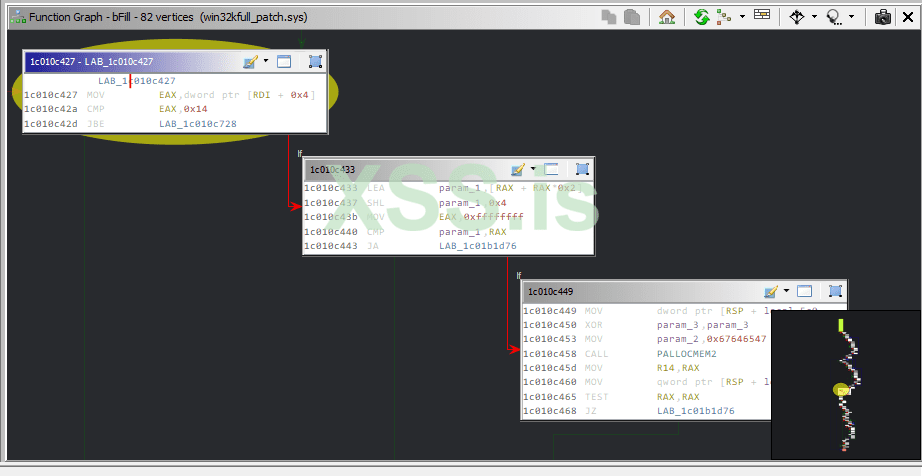The height and width of the screenshot is (476, 922).
Task: Select address 1c010c443 JA line
Action: coord(330,246)
